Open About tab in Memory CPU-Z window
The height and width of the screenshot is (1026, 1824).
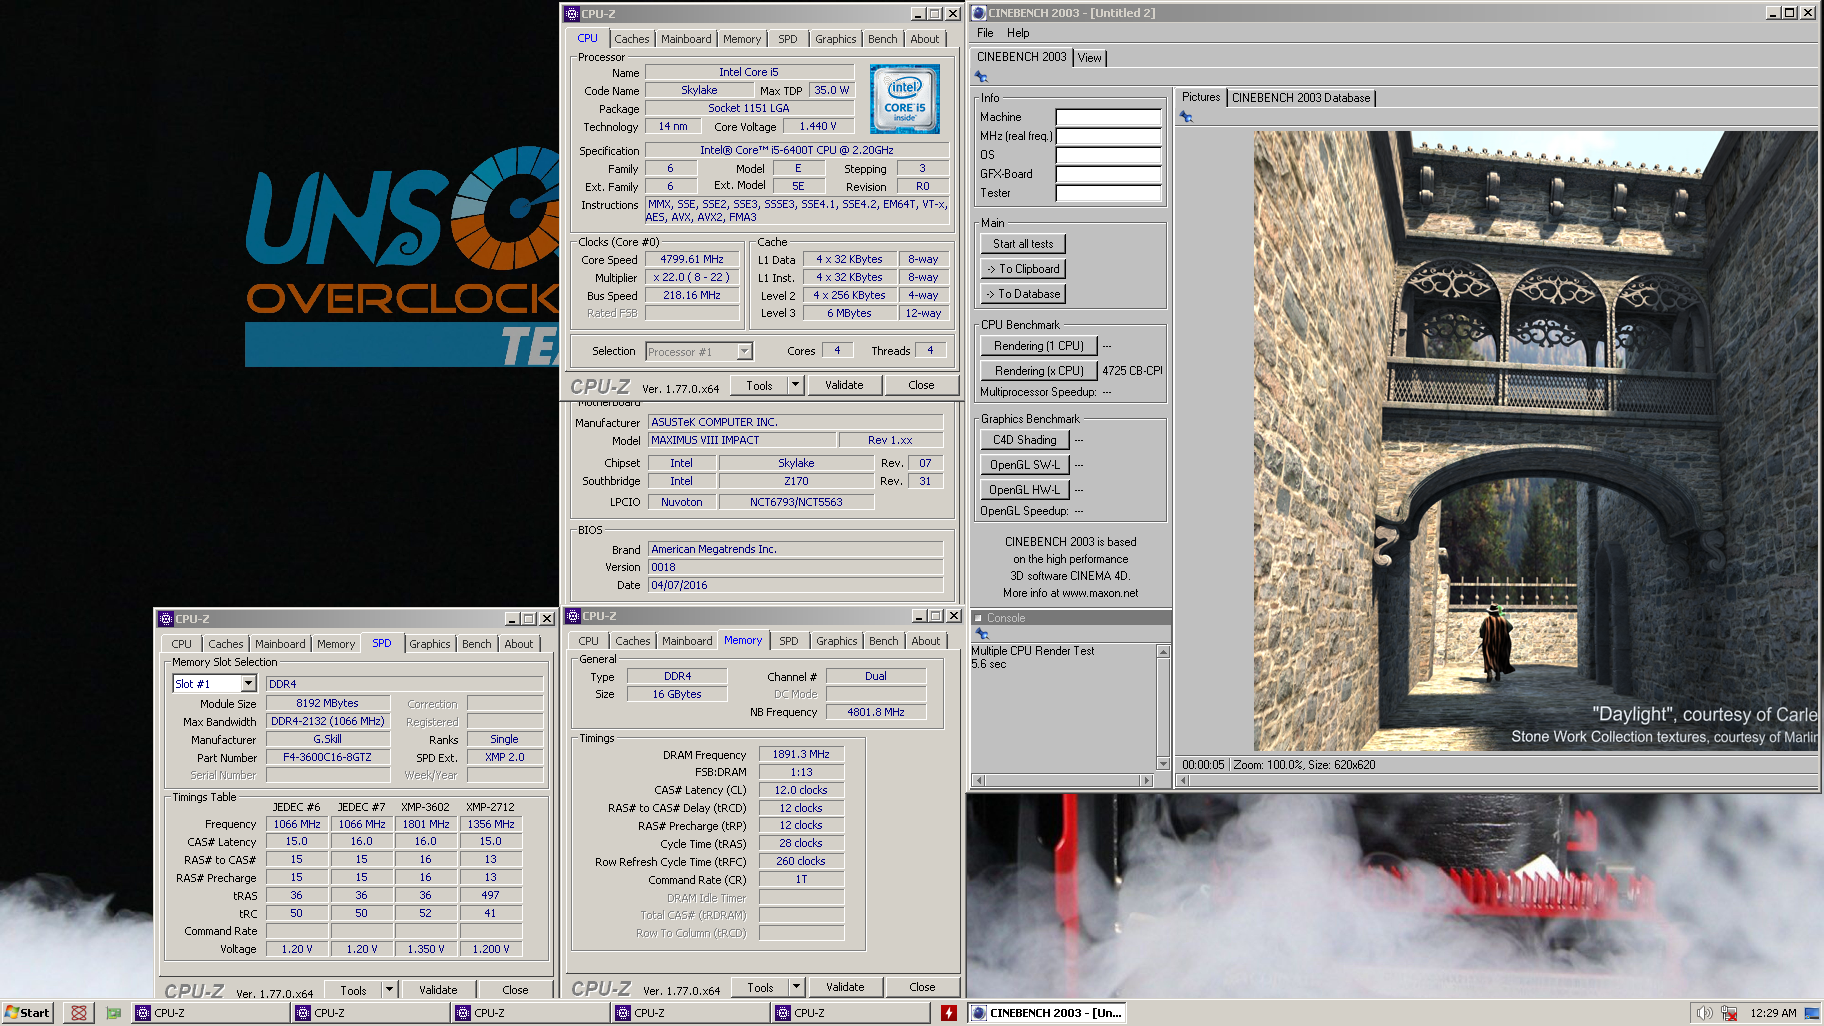[925, 641]
